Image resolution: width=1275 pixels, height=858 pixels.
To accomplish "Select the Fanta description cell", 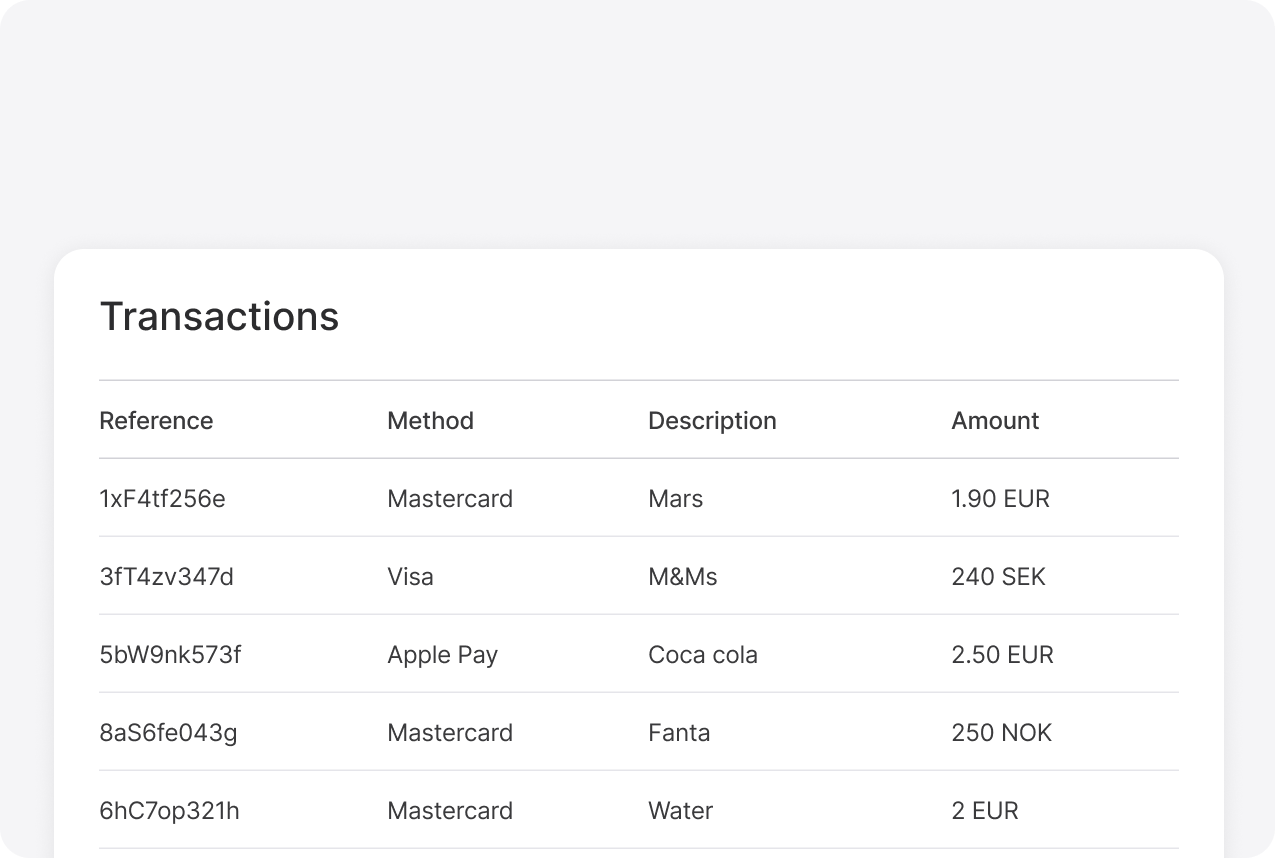I will tap(679, 733).
